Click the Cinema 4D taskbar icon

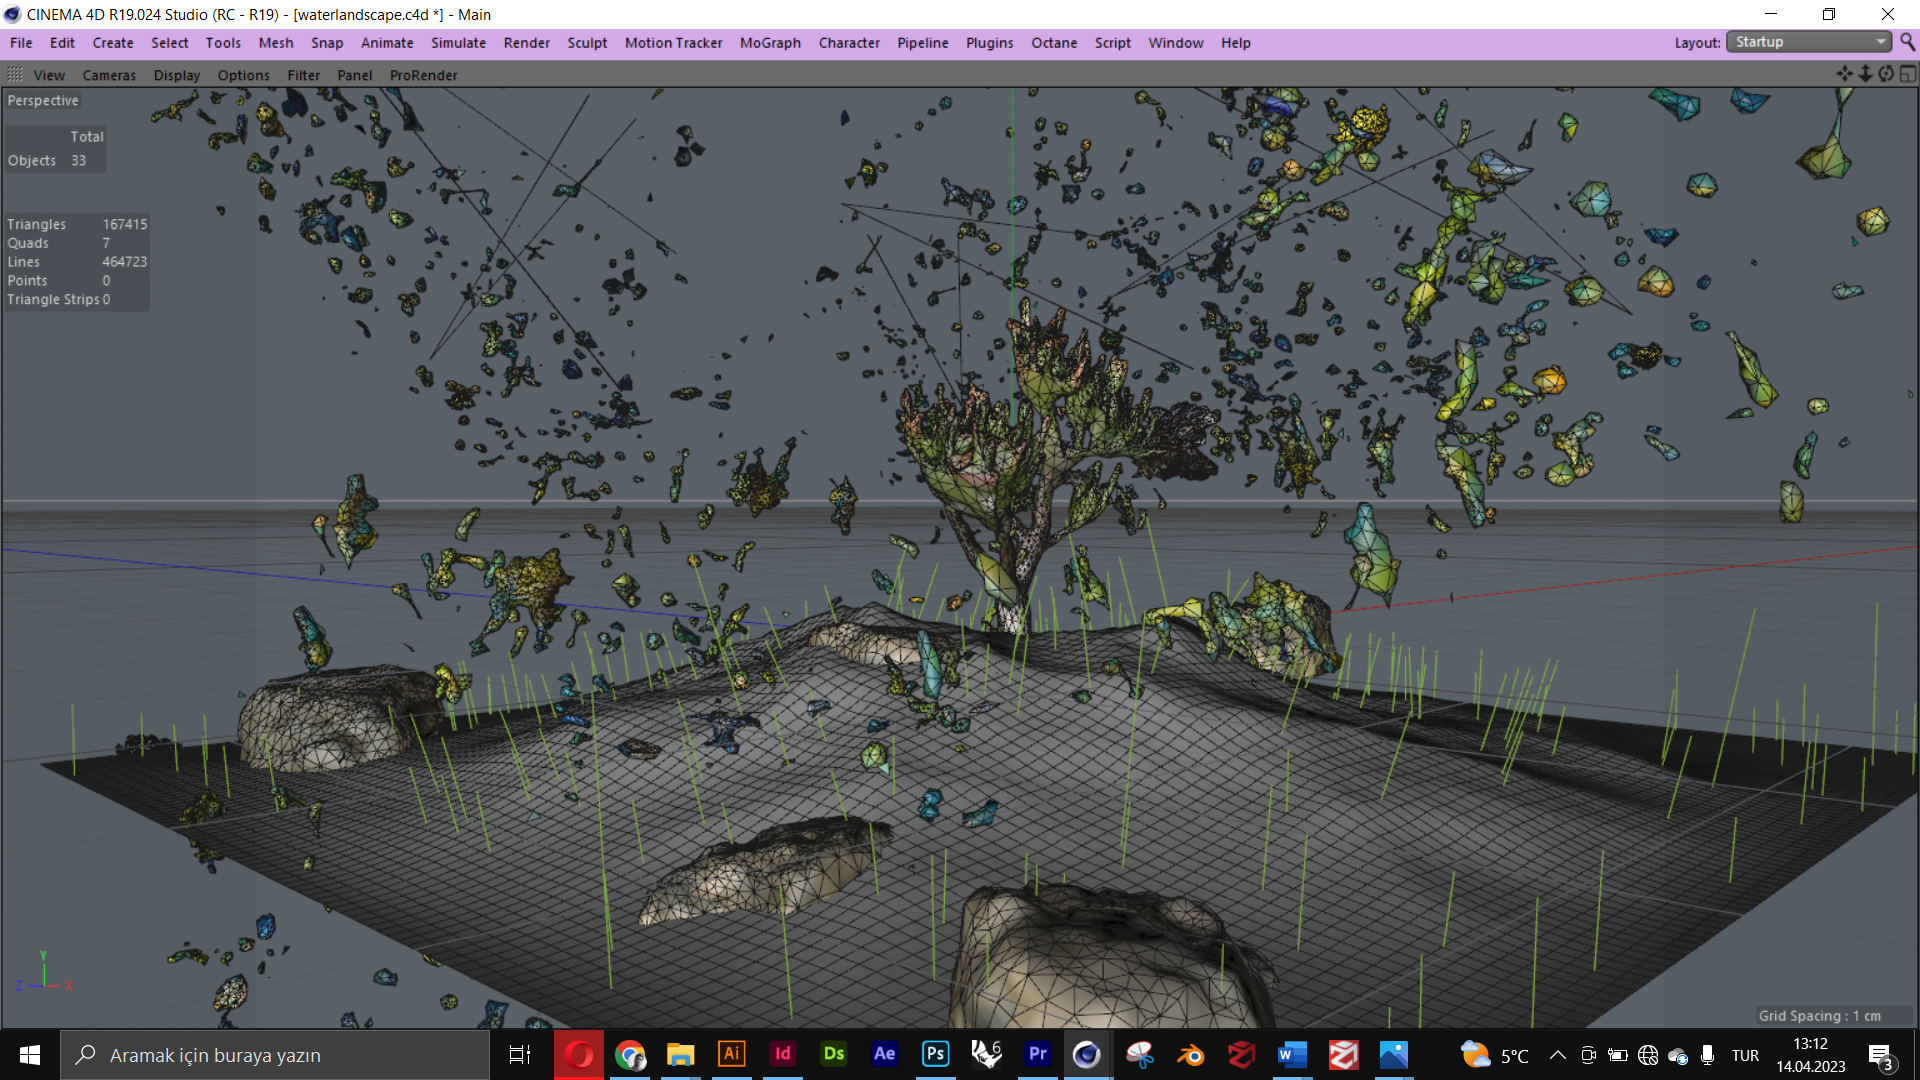coord(1086,1055)
